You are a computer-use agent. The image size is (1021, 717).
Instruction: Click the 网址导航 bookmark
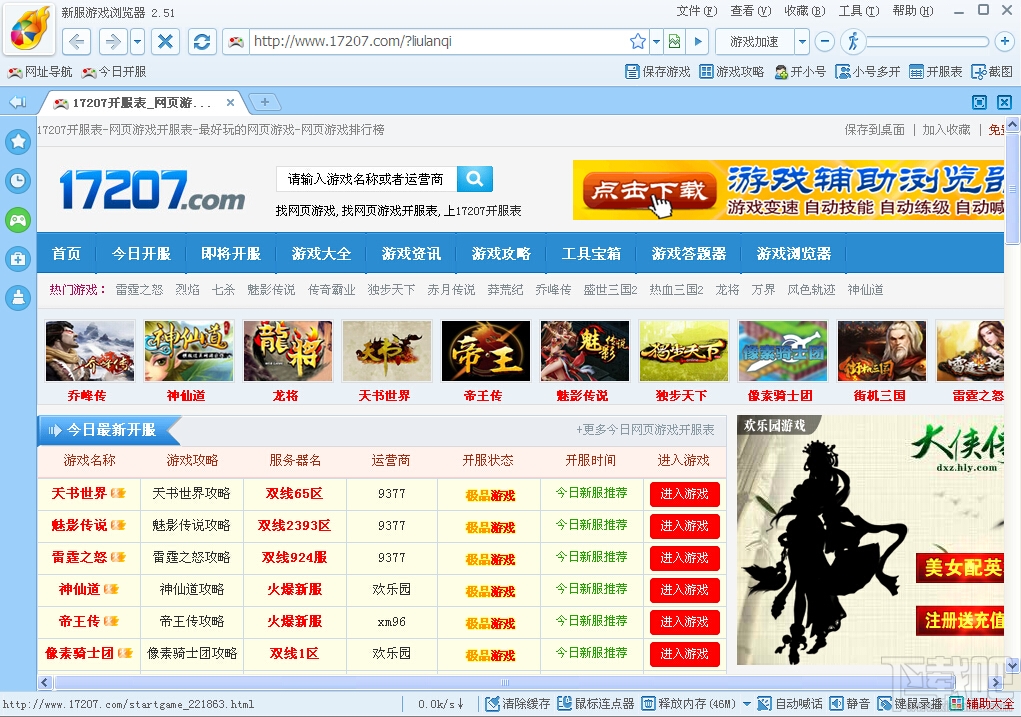(40, 72)
